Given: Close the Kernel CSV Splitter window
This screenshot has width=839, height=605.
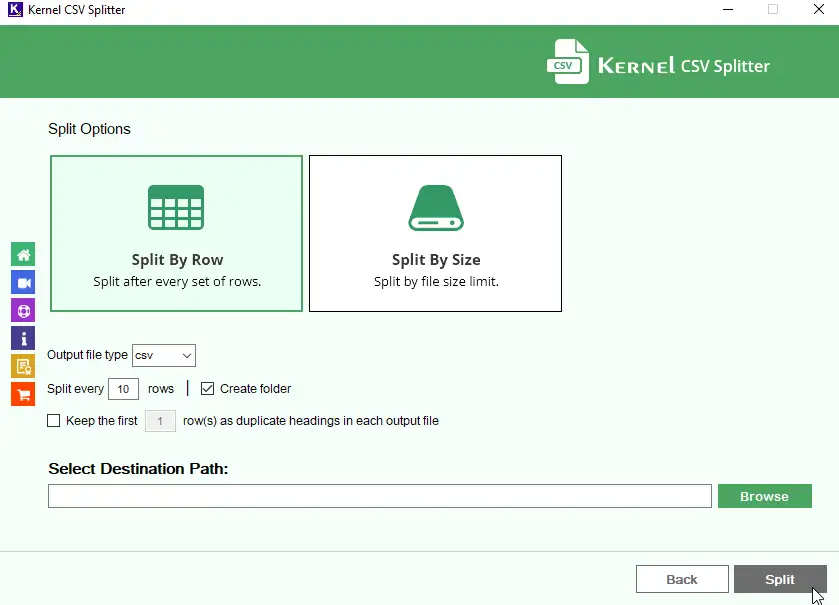Looking at the screenshot, I should click(819, 10).
